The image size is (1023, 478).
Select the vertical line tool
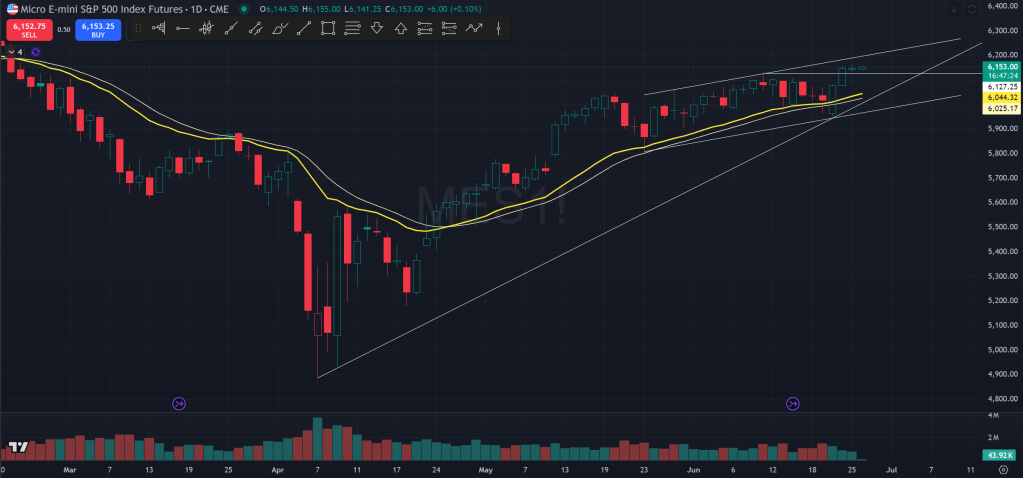coord(498,28)
